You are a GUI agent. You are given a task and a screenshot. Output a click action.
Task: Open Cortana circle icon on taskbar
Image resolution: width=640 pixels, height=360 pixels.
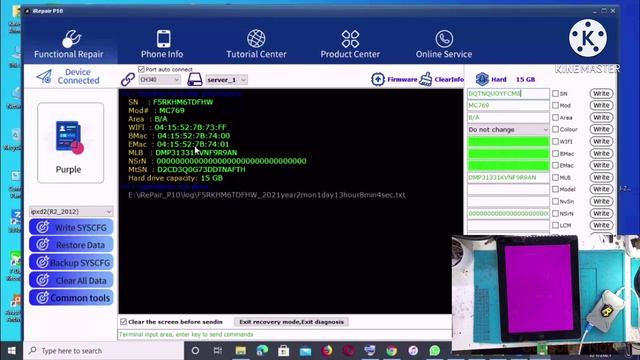click(195, 351)
